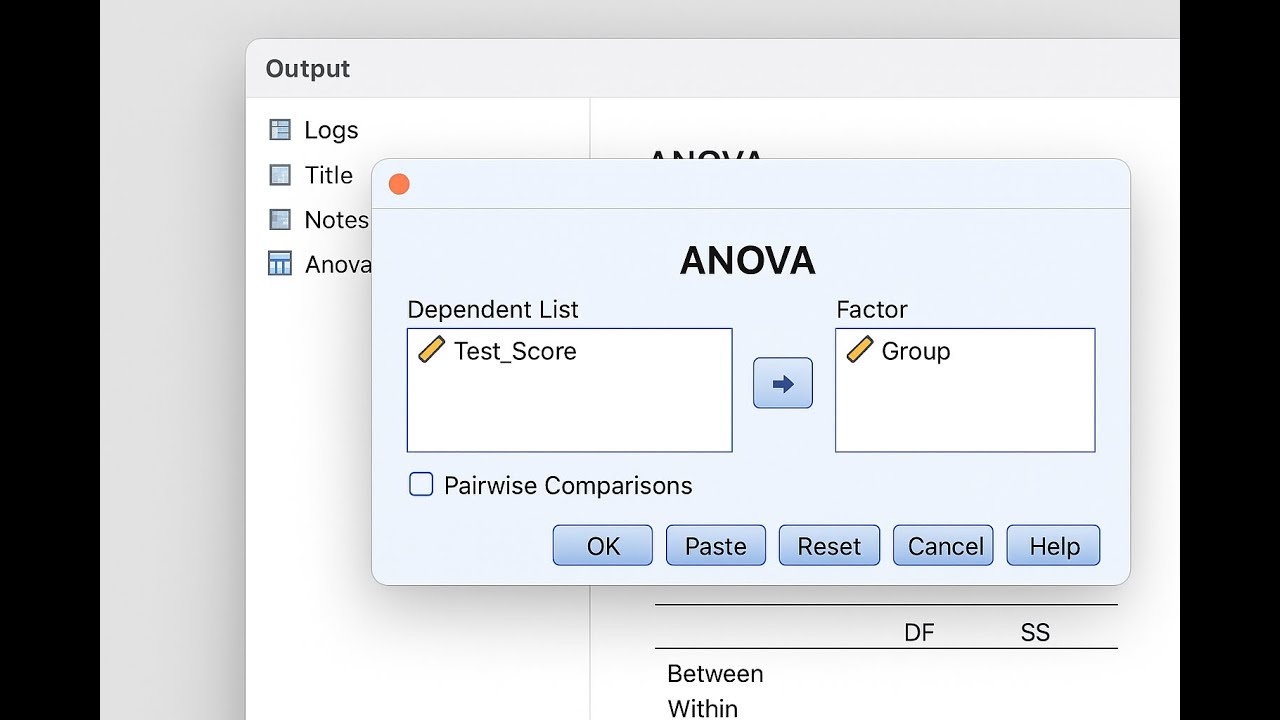
Task: Click the Paste button
Action: [x=716, y=546]
